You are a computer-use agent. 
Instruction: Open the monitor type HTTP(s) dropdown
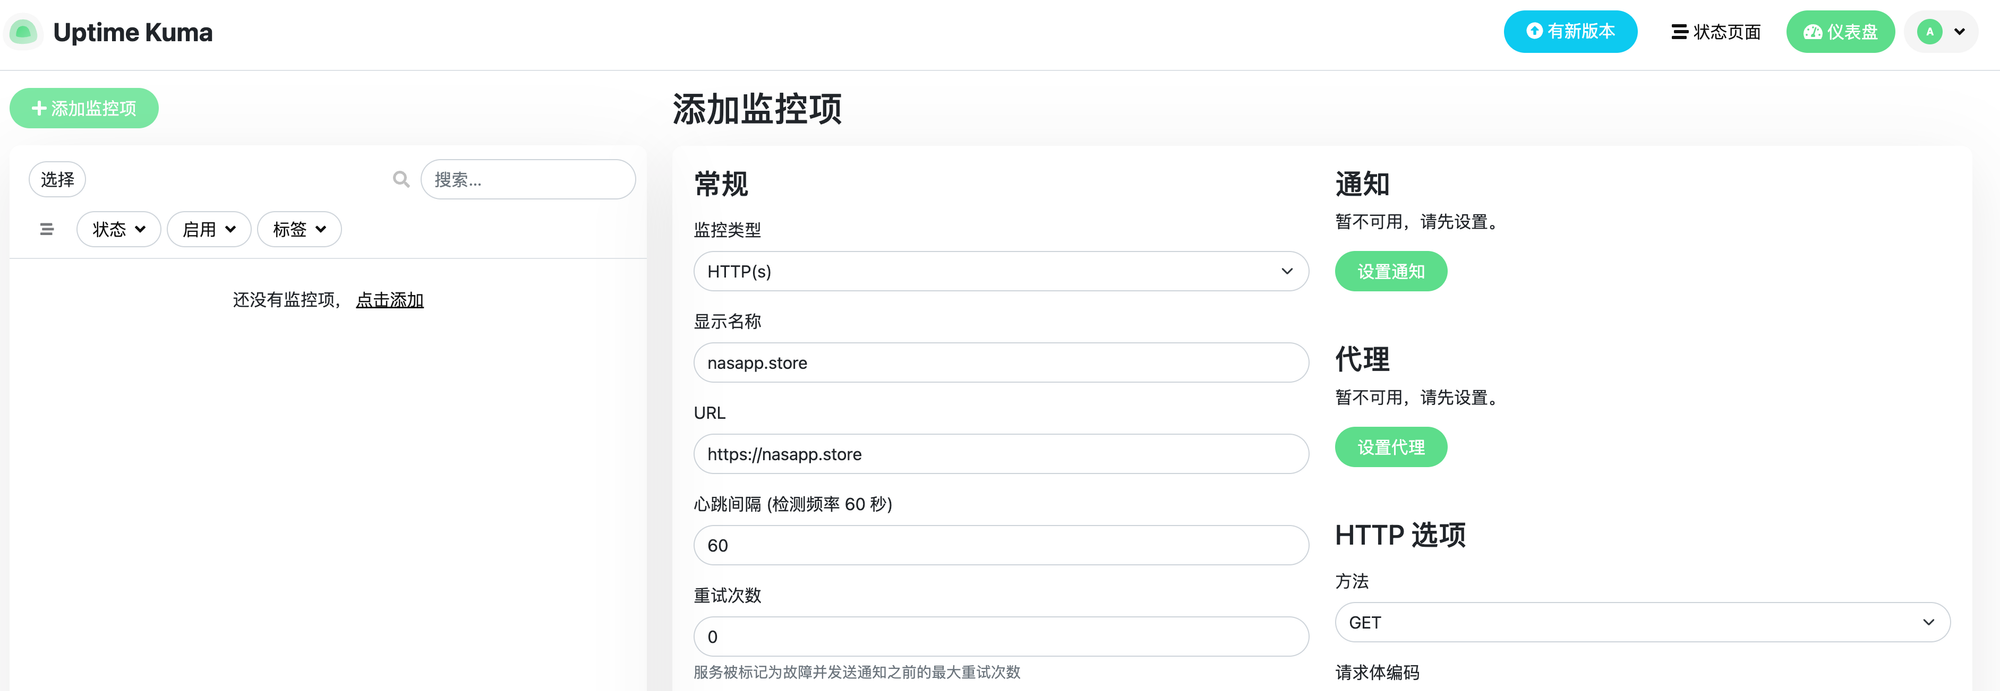pos(1000,271)
